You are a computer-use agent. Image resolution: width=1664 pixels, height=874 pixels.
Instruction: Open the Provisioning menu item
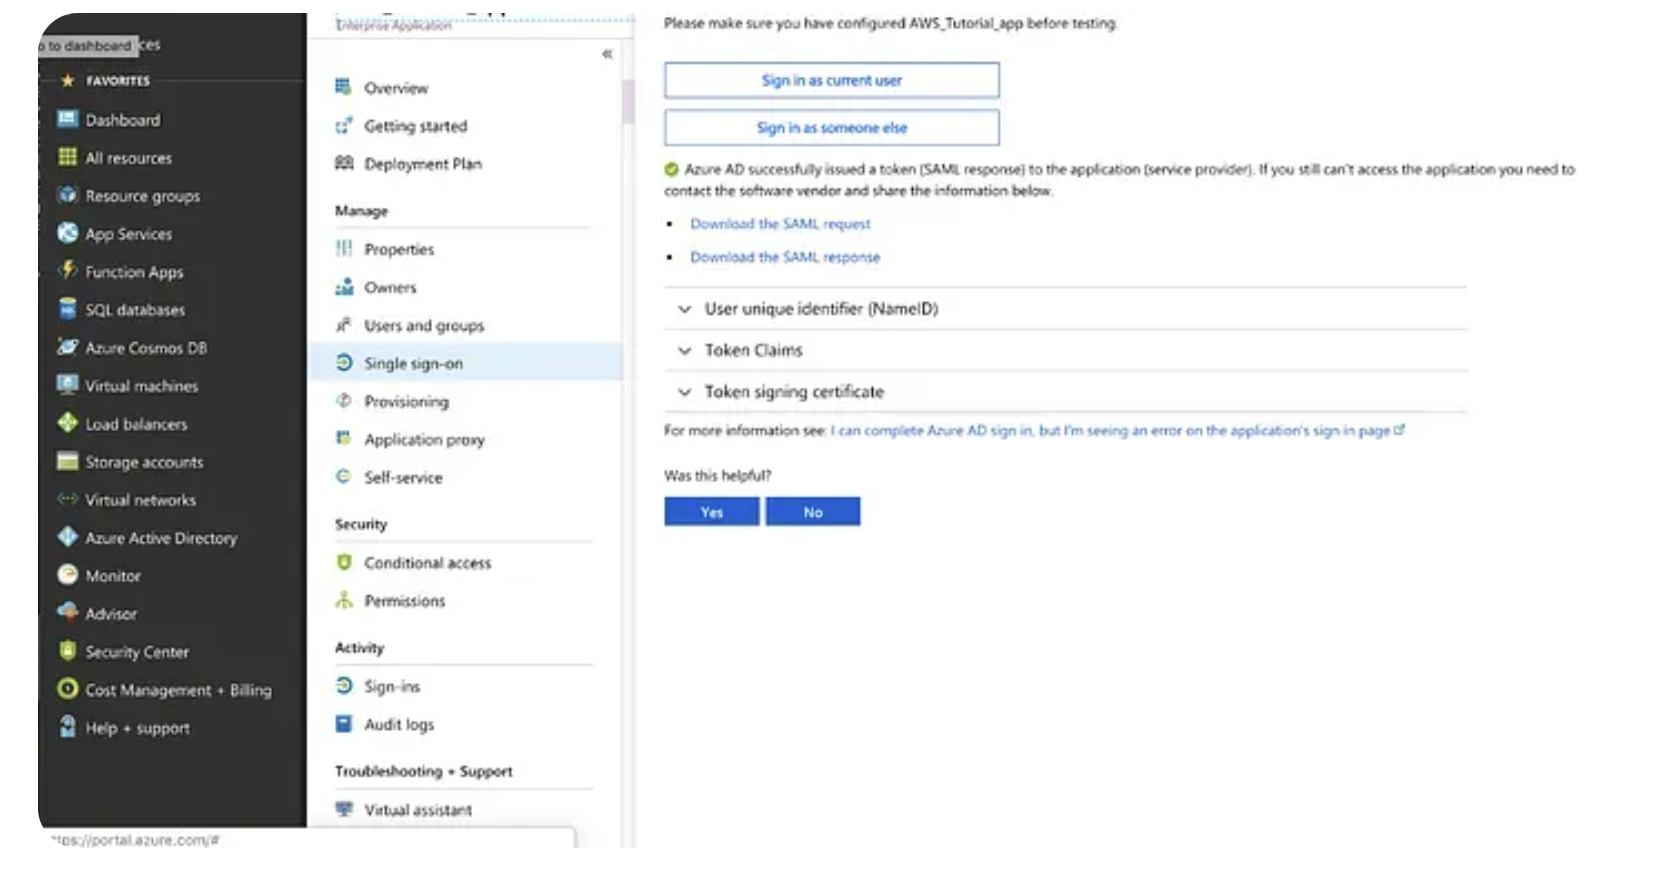[x=406, y=402]
